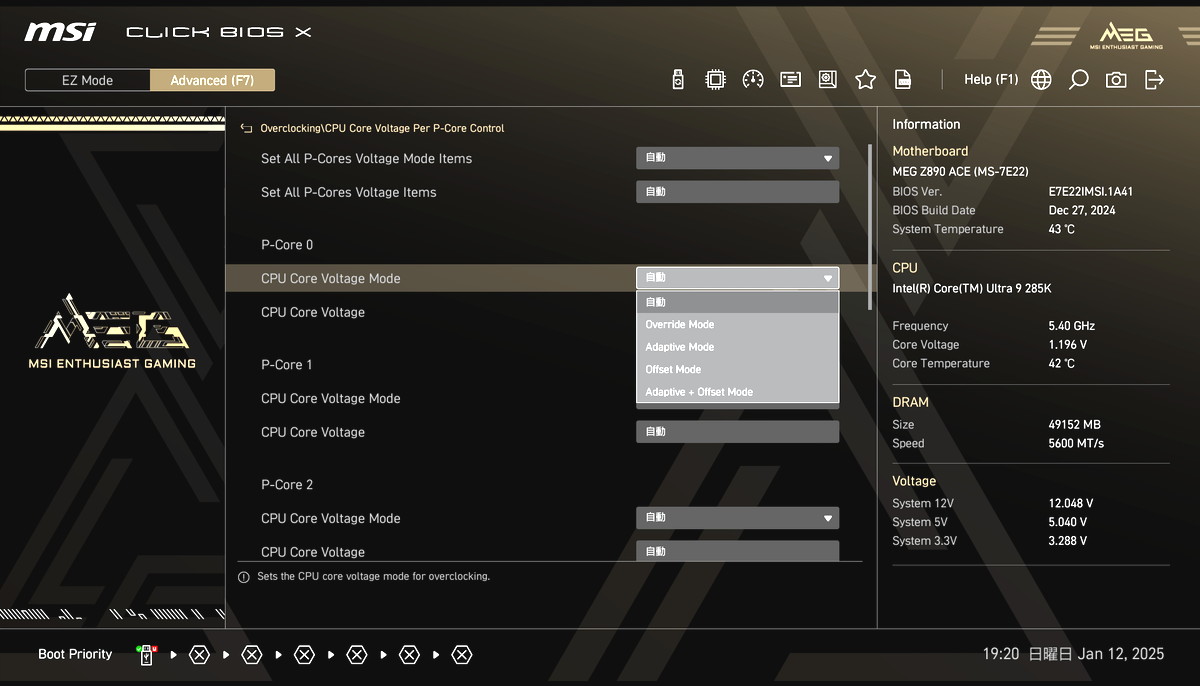Choose 自動 option in the open dropdown list
The height and width of the screenshot is (686, 1200).
737,302
